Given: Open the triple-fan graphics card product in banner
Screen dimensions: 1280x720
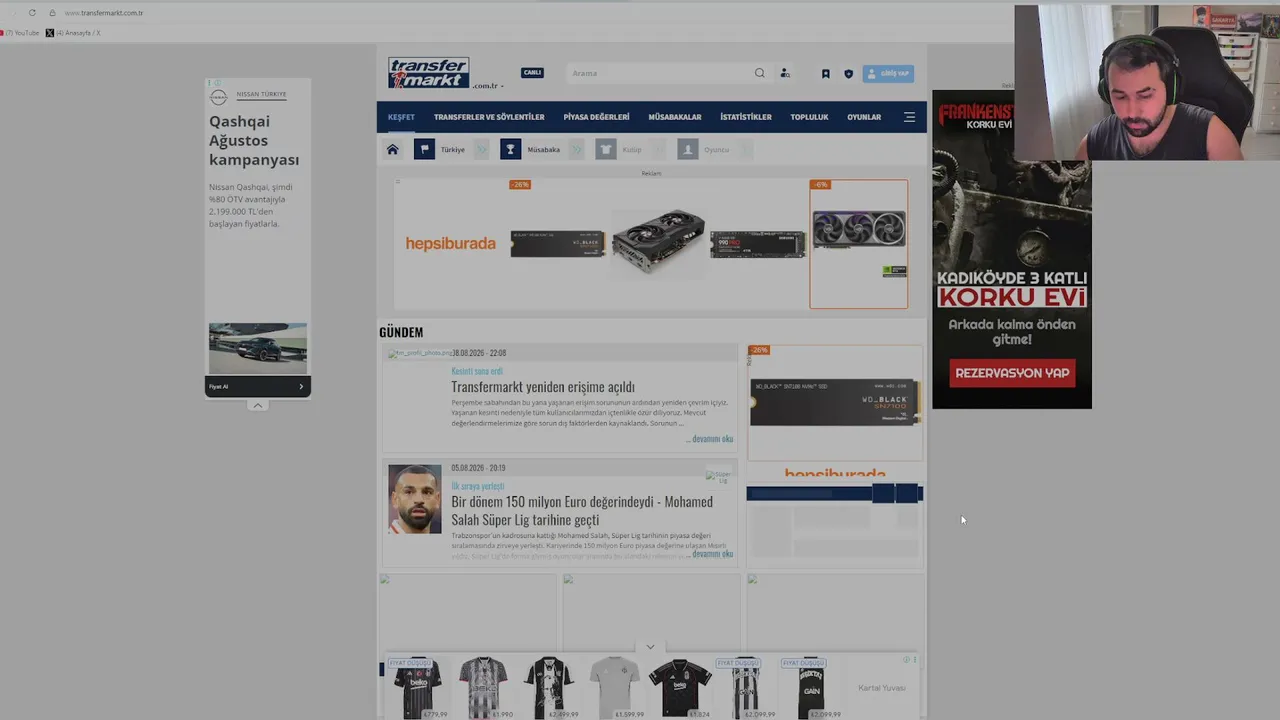Looking at the screenshot, I should click(x=658, y=240).
